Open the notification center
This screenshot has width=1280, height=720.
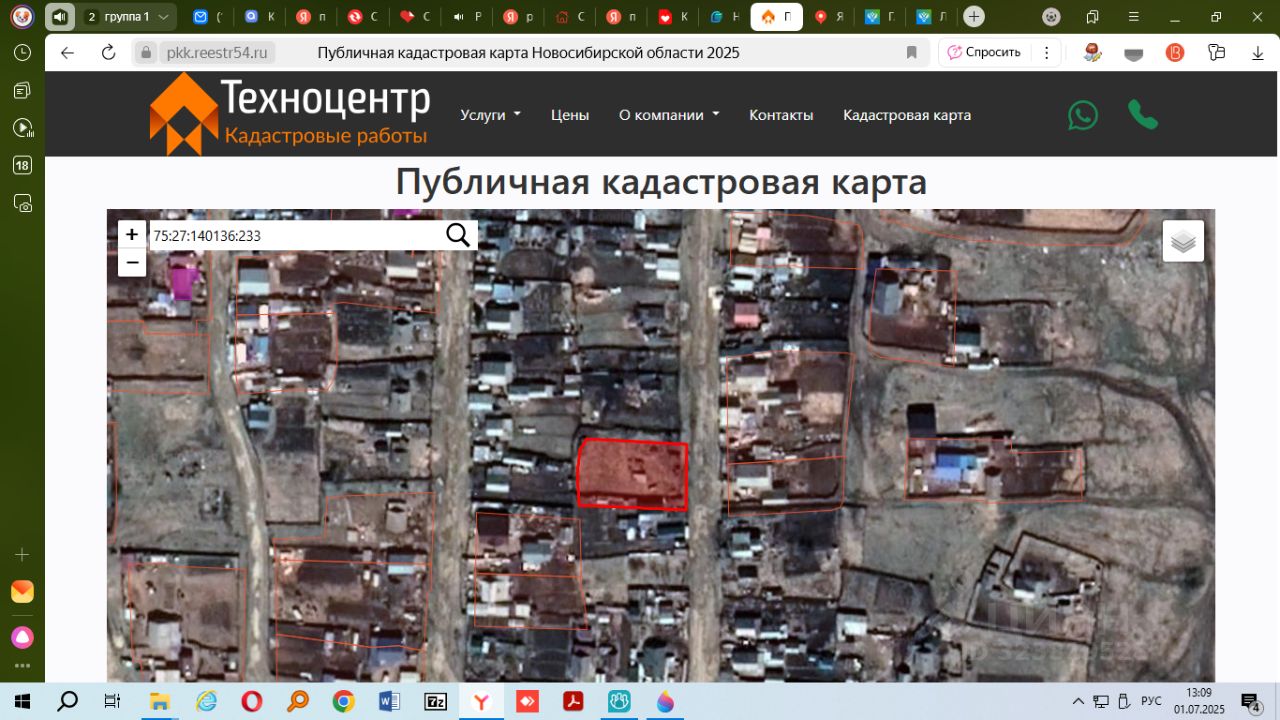point(1250,701)
